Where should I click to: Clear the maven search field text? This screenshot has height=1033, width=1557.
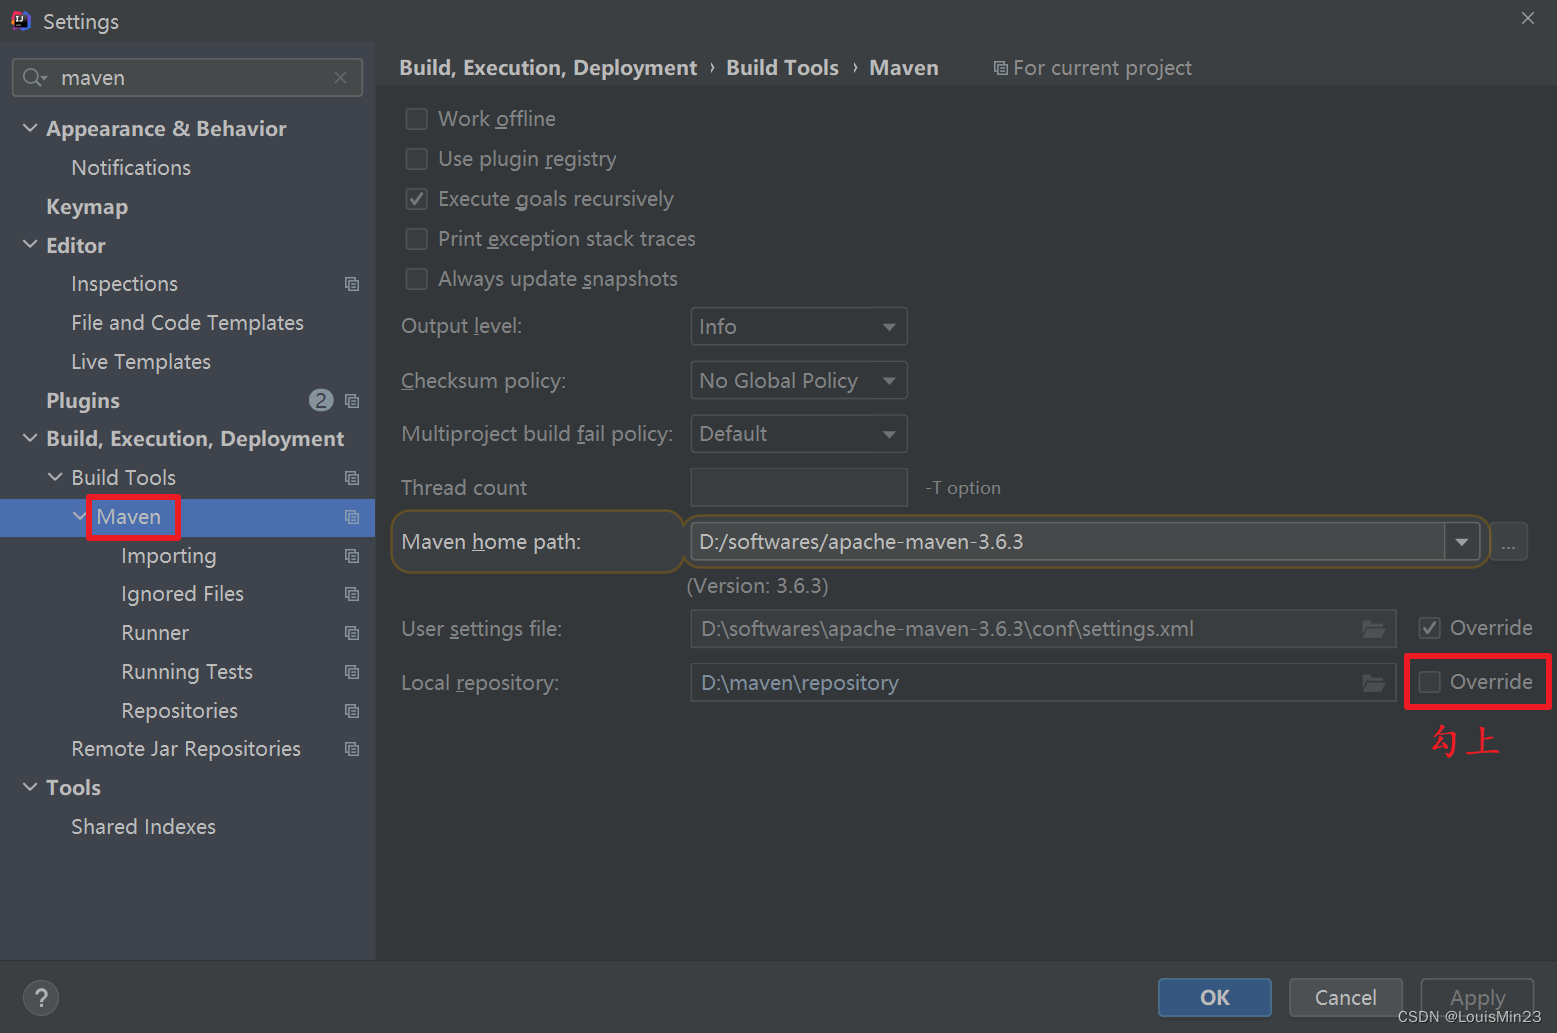pos(341,77)
